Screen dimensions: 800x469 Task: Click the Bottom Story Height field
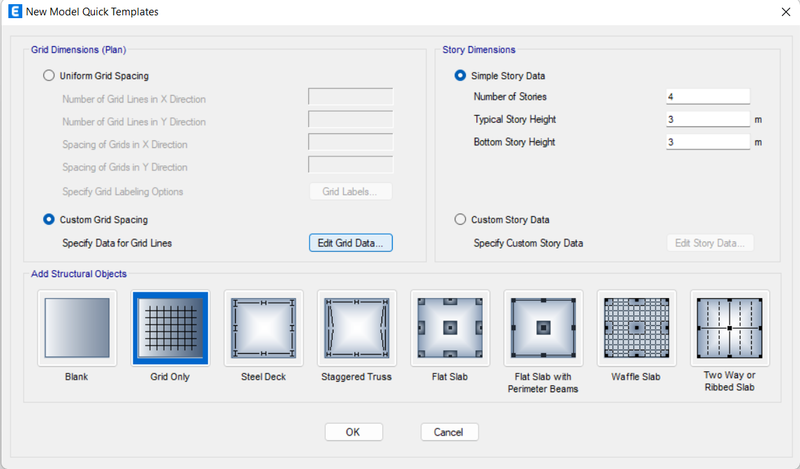[708, 142]
